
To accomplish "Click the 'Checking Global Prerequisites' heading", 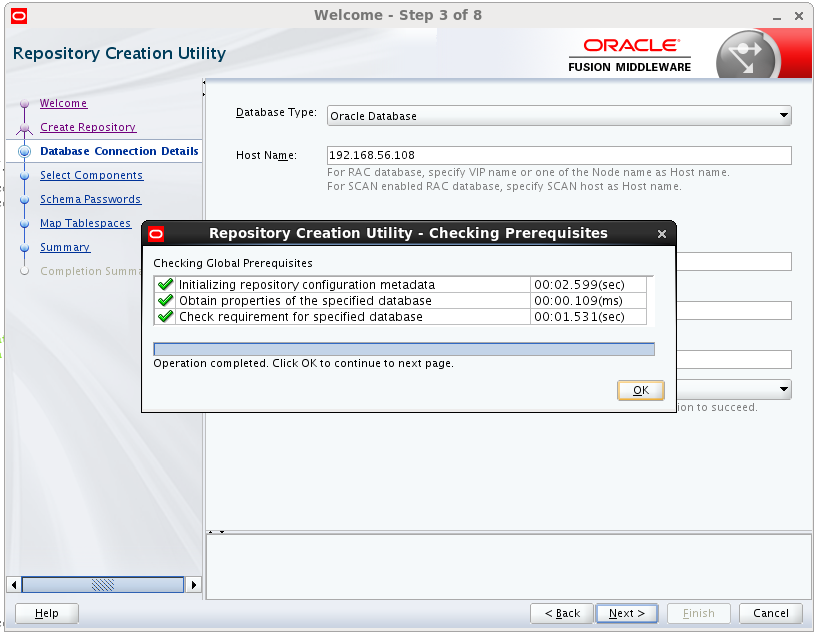I will pos(233,263).
